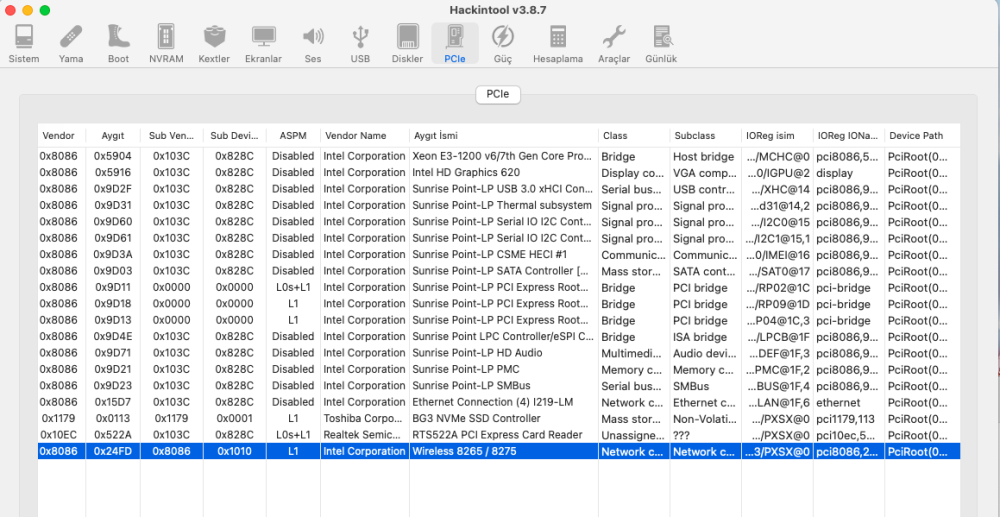Click the pci1179,113 IOReg IOName cell
Viewport: 1000px width, 517px height.
[x=848, y=418]
